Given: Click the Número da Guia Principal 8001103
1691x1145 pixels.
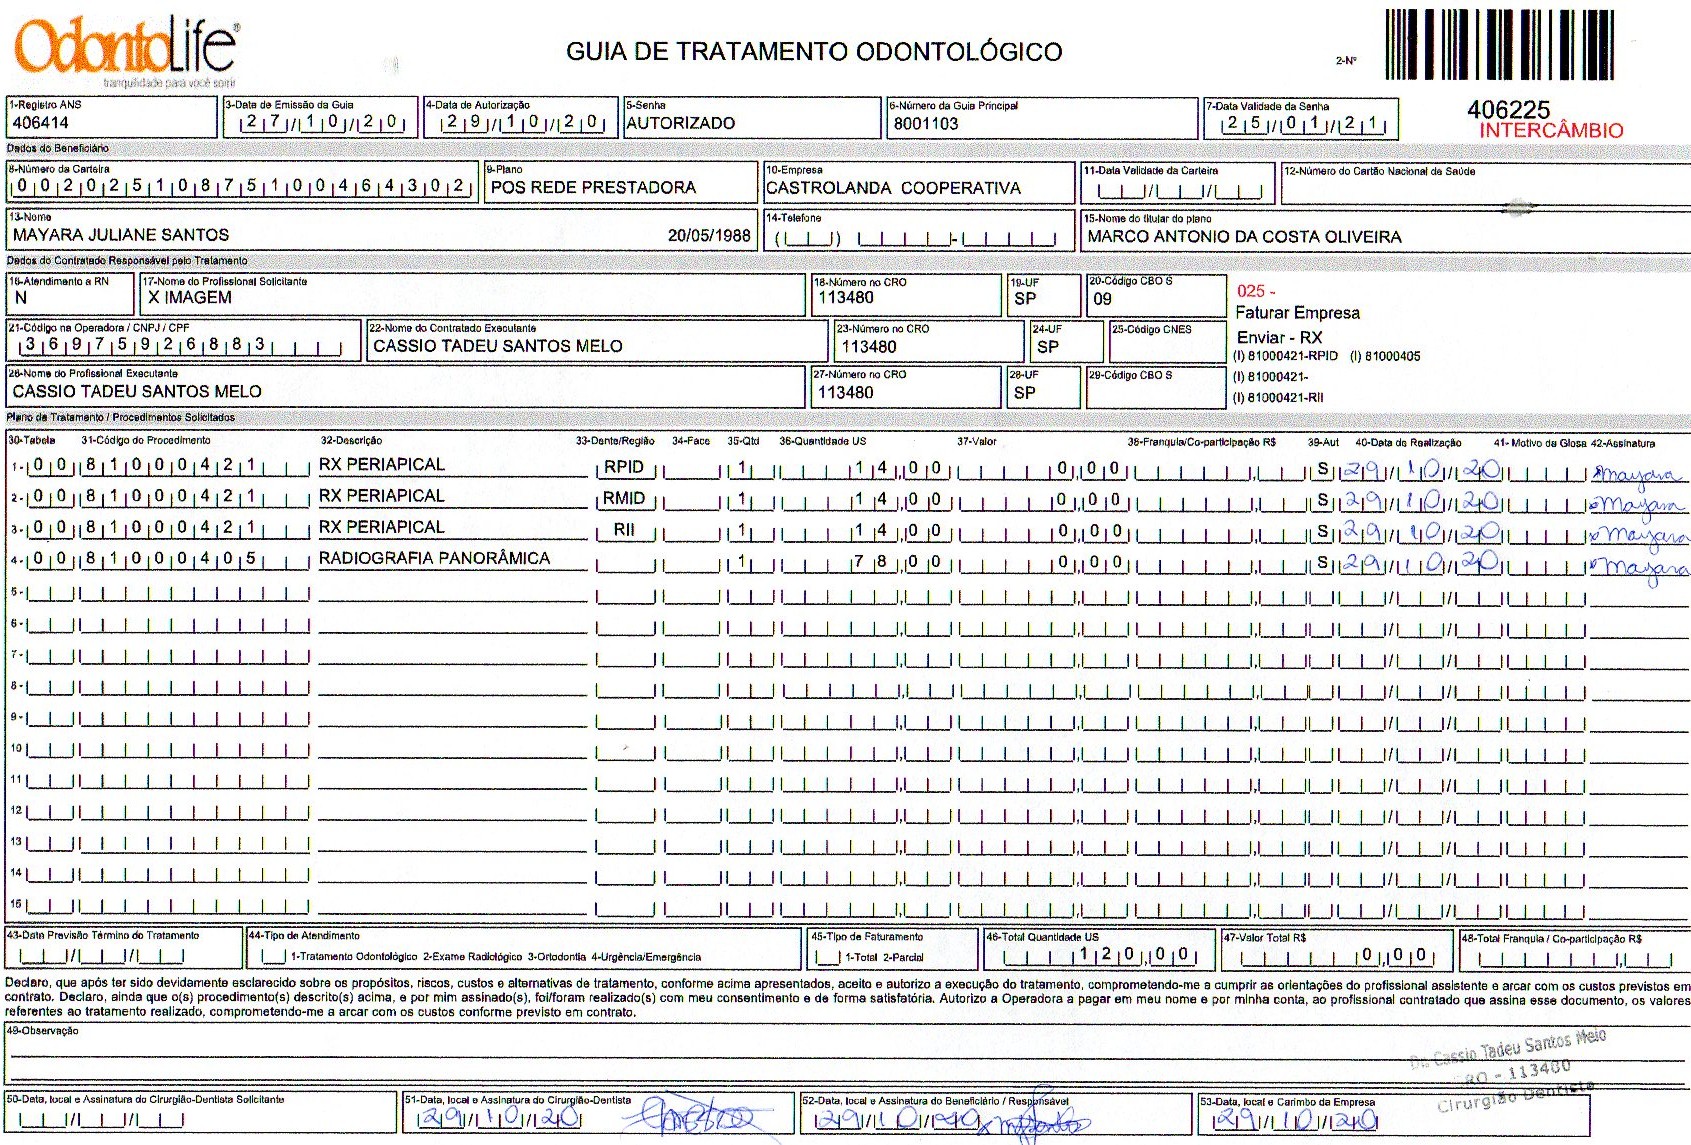Looking at the screenshot, I should [926, 124].
